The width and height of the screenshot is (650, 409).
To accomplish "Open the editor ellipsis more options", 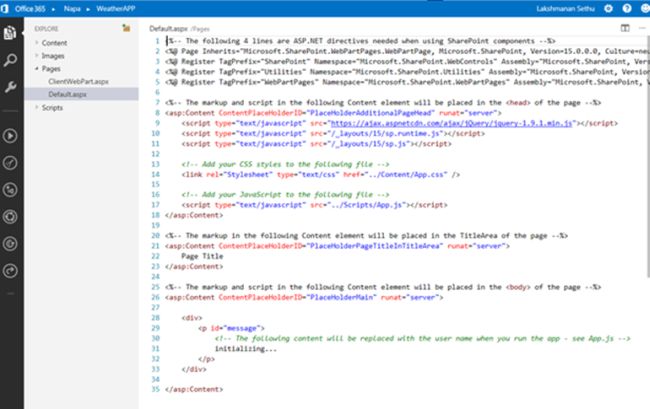I will tap(642, 28).
